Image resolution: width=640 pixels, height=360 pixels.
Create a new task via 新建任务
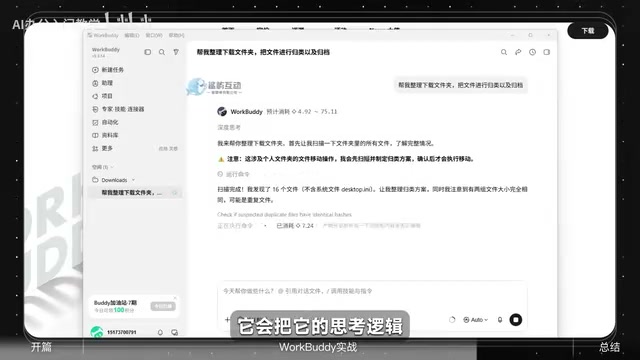coord(108,70)
